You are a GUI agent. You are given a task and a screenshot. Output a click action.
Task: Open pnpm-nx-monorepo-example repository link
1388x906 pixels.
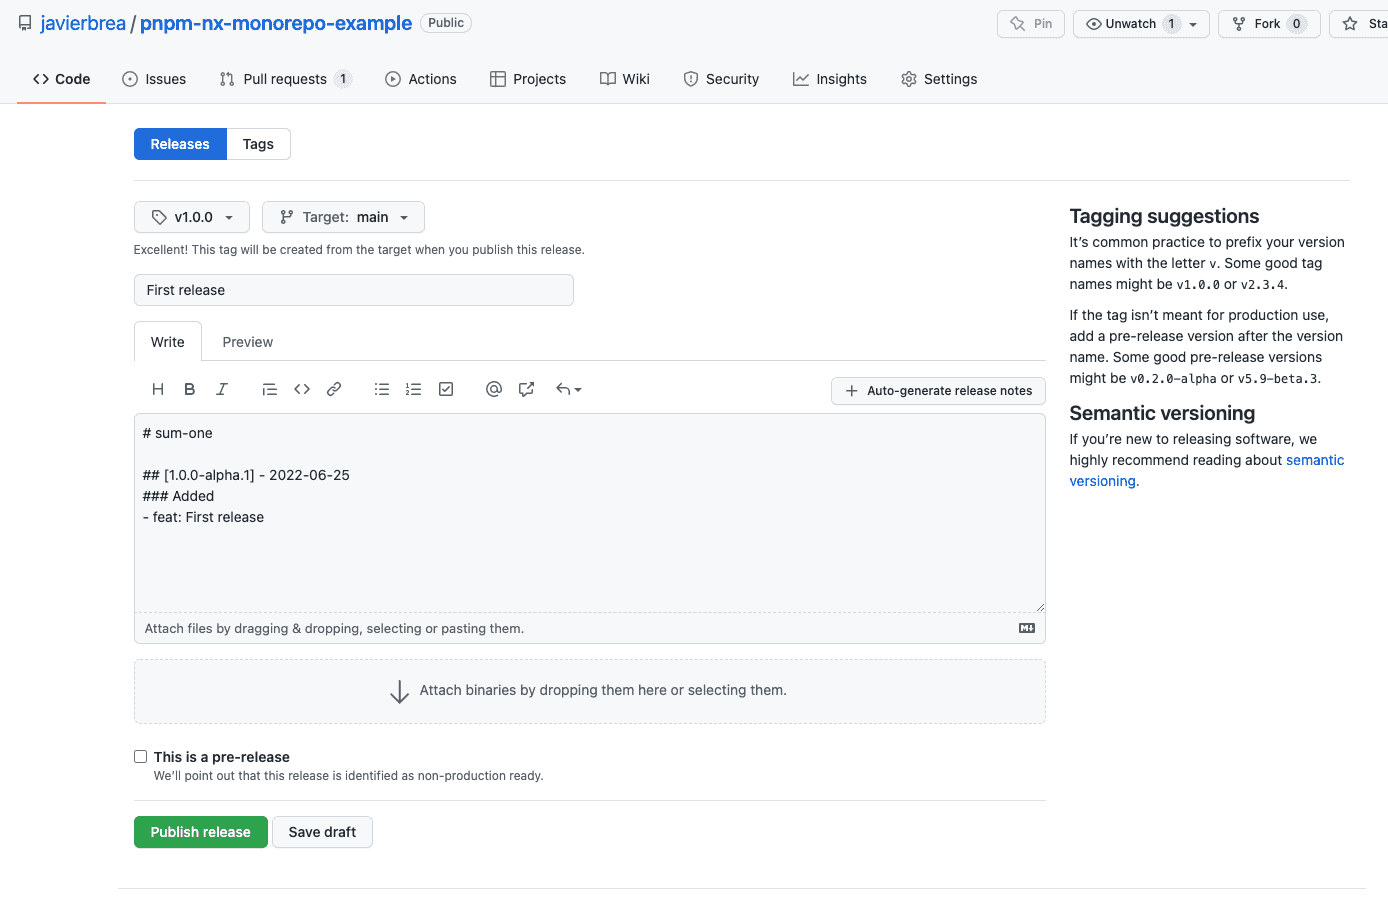pyautogui.click(x=276, y=23)
